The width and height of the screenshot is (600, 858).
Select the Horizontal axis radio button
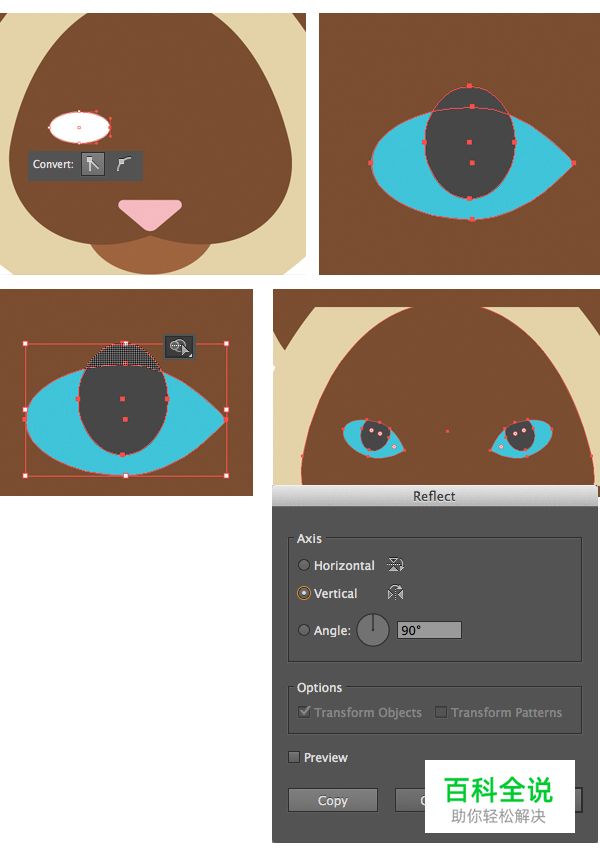click(x=304, y=565)
